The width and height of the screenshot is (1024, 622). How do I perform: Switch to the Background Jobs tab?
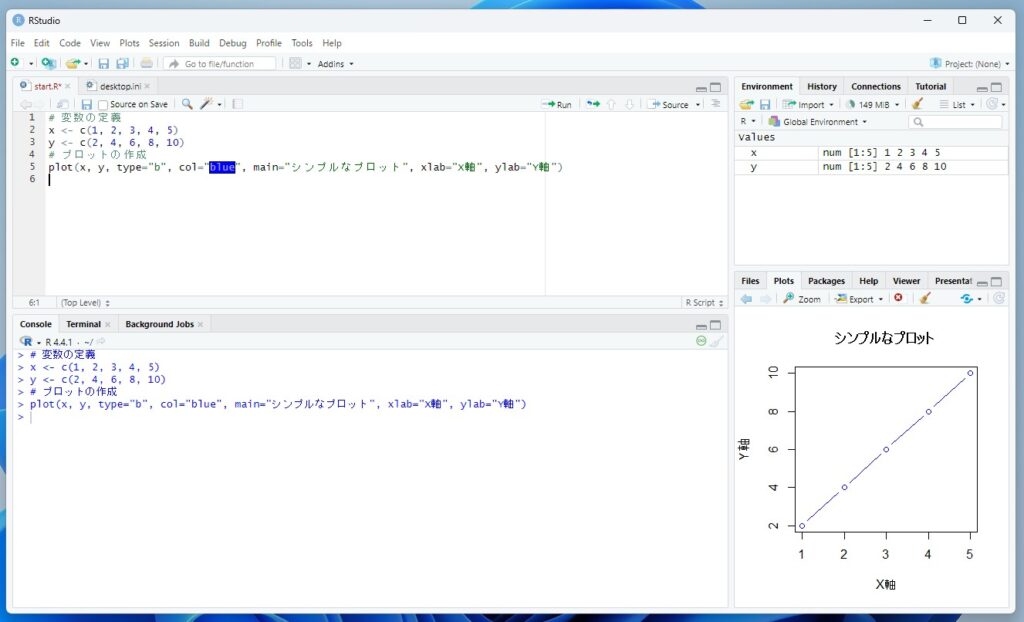point(159,324)
